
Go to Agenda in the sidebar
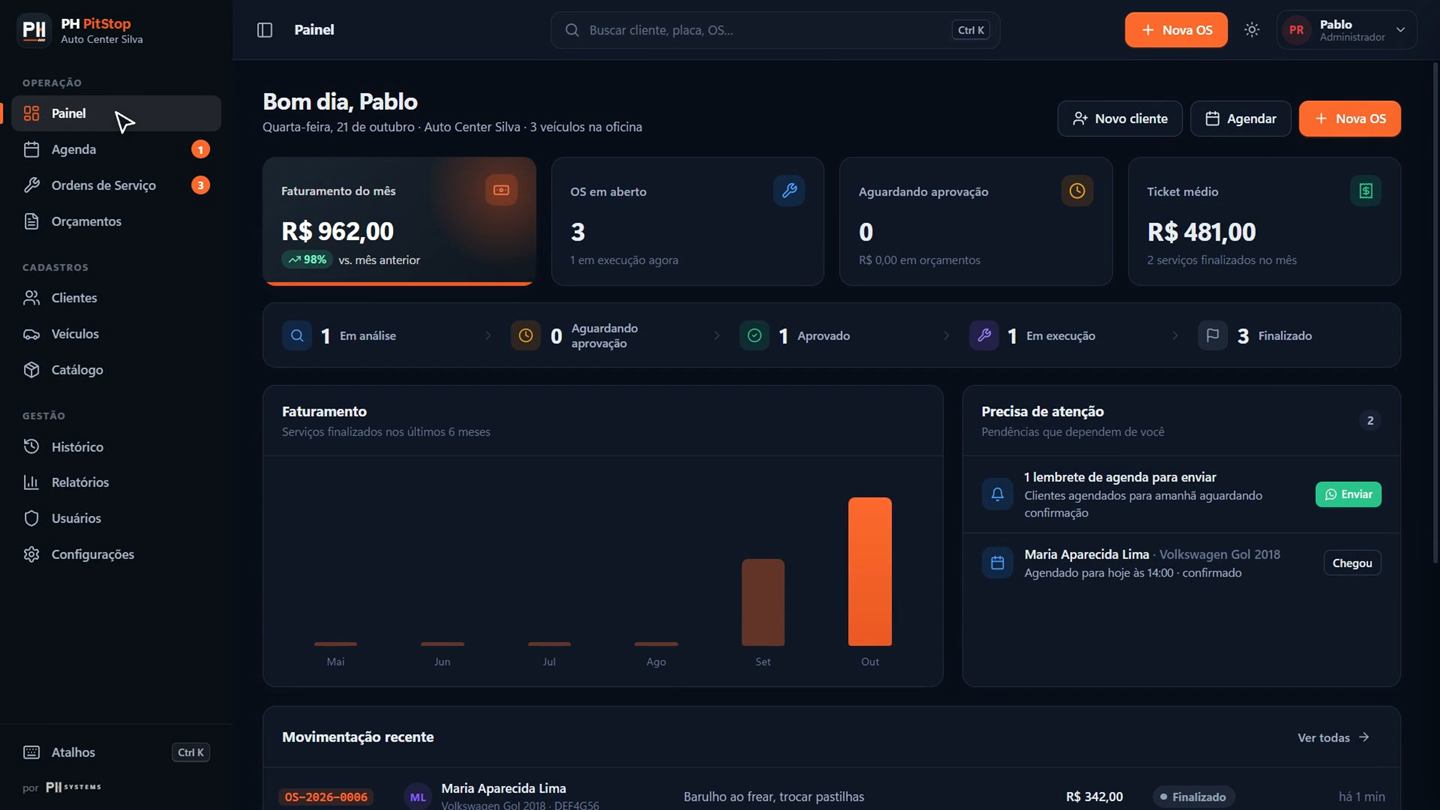[116, 149]
